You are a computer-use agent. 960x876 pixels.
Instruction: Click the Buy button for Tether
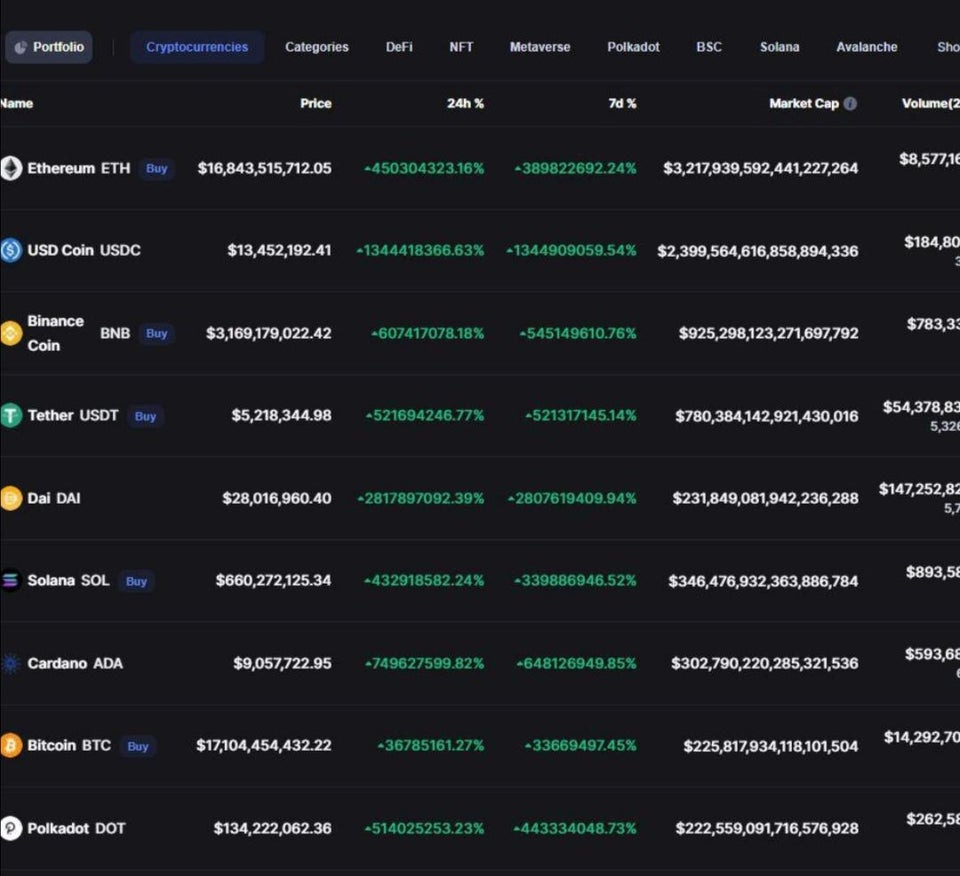(145, 416)
